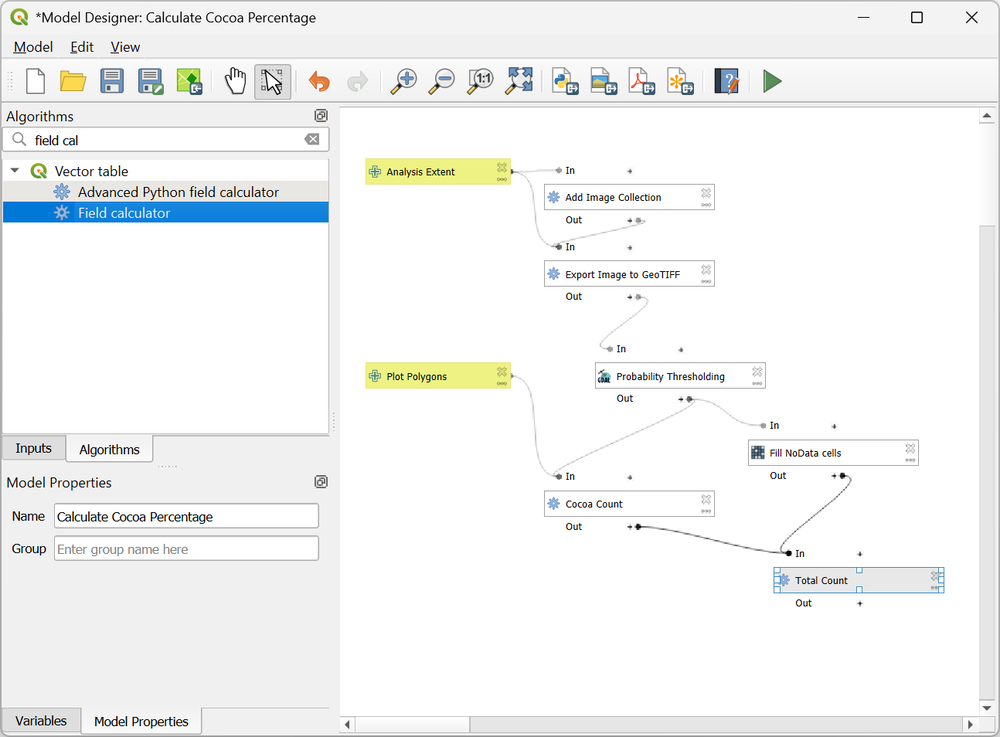1000x737 pixels.
Task: Select the Model Properties tab
Action: coord(141,721)
